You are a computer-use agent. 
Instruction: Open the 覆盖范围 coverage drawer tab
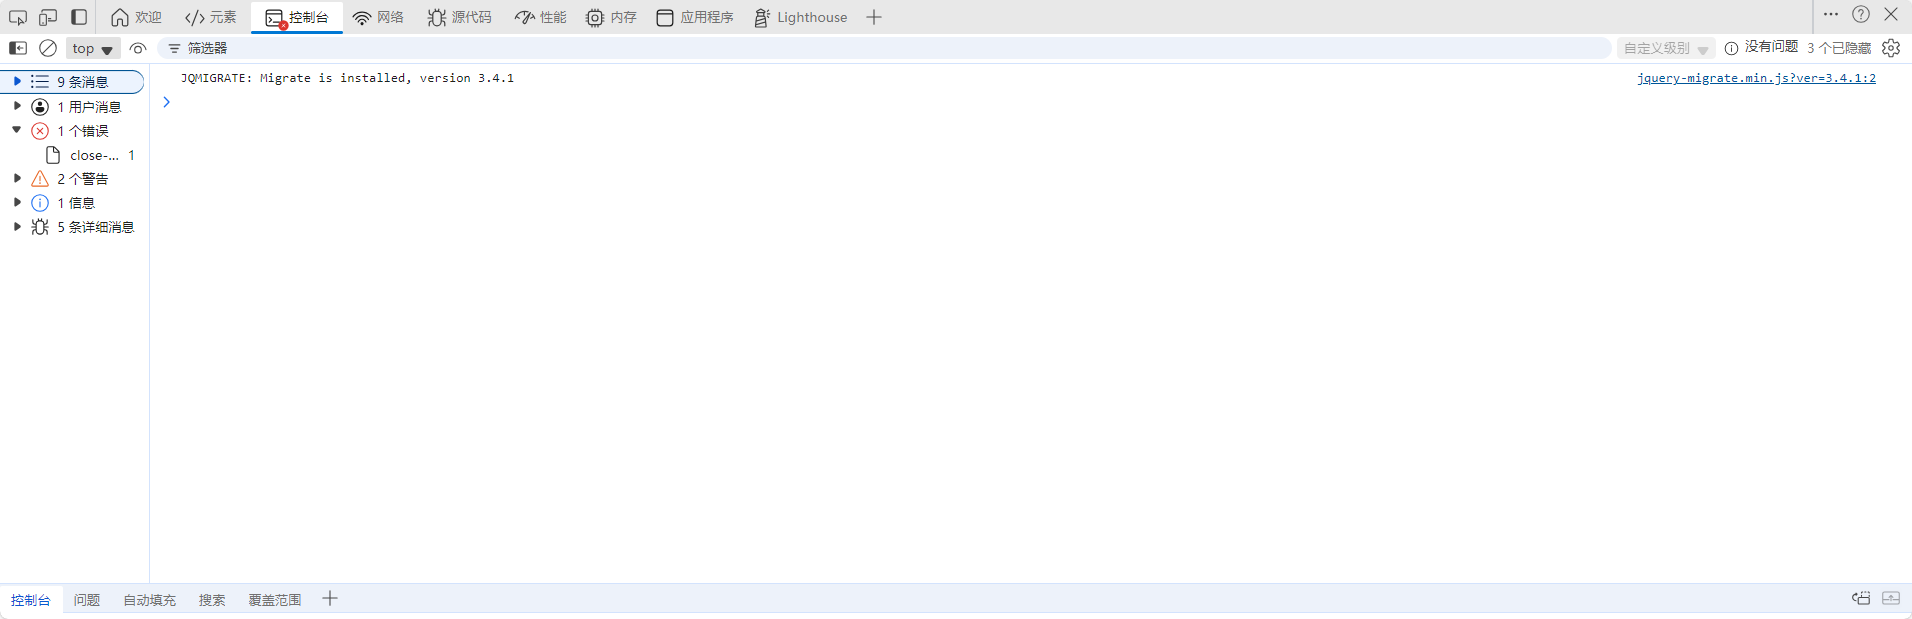pos(275,600)
